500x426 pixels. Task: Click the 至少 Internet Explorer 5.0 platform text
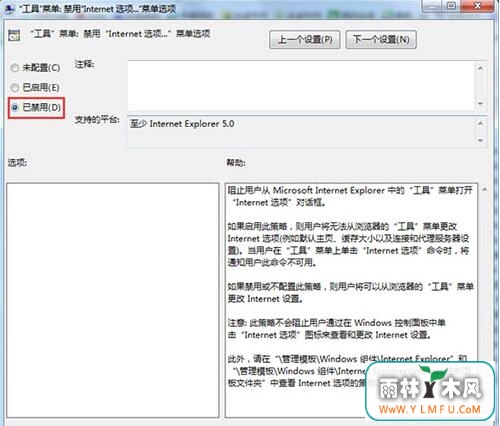182,124
